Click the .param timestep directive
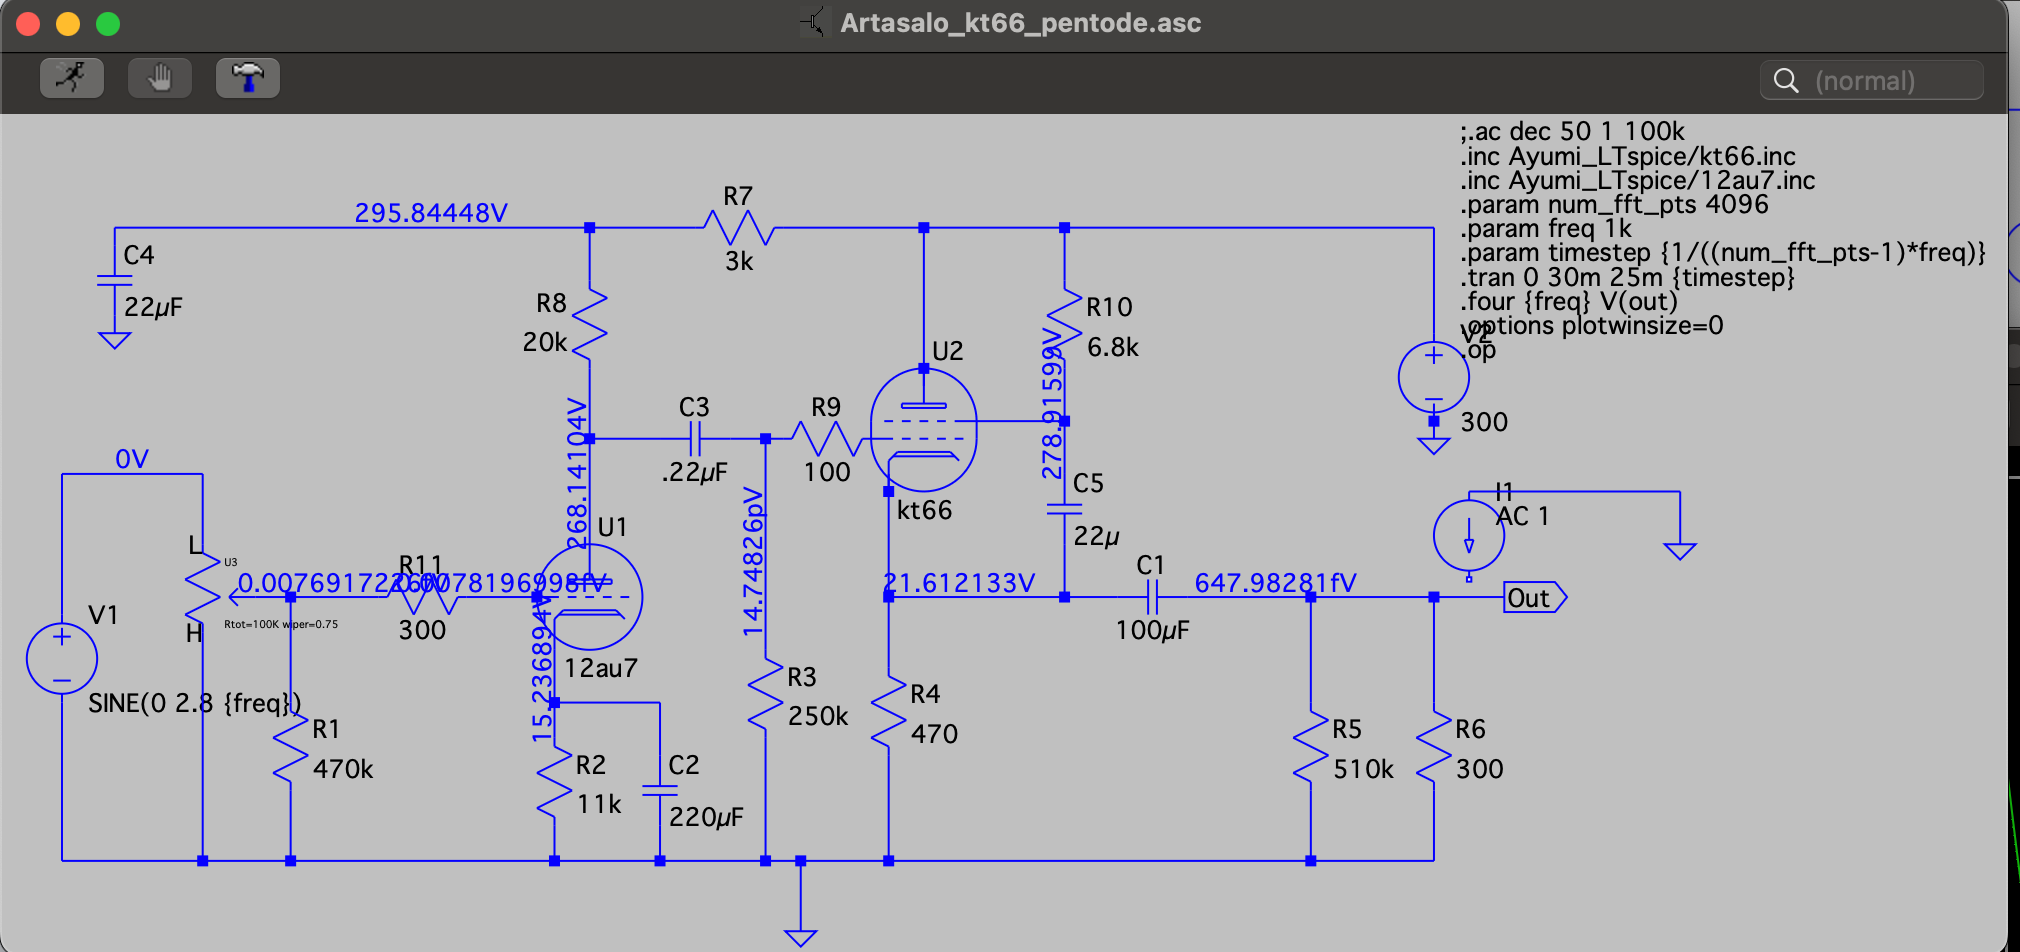 1723,253
